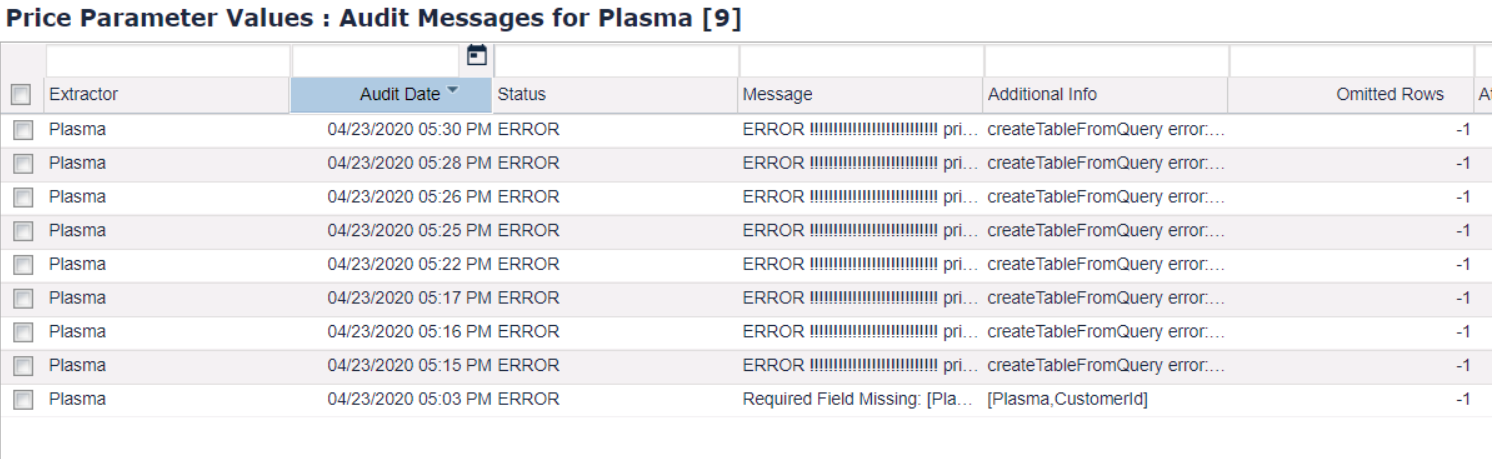
Task: Sort by the Extractor column header
Action: pos(84,95)
